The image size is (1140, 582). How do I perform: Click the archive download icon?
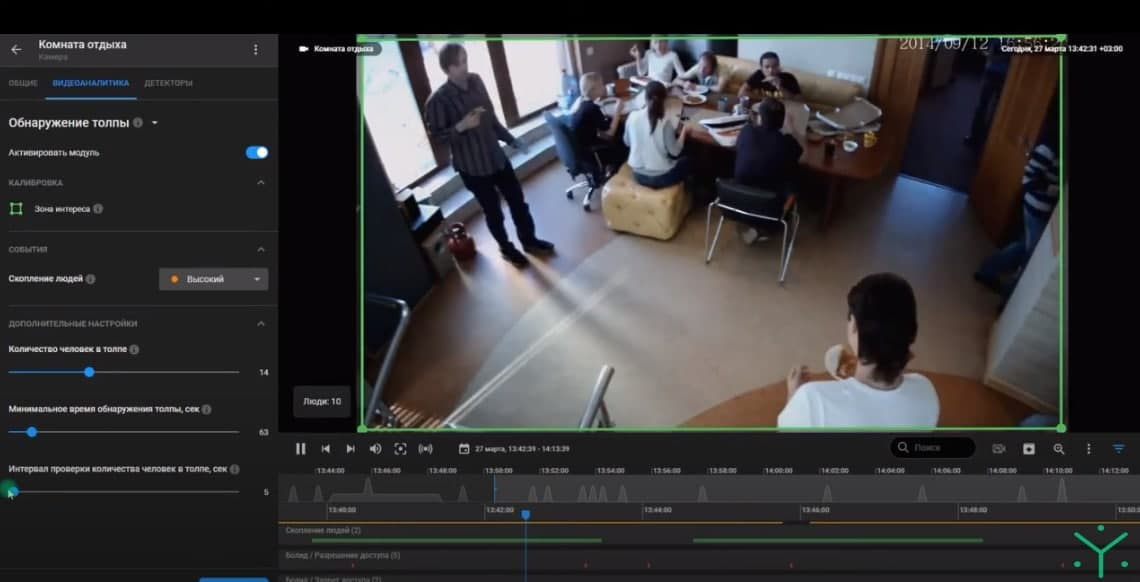[1029, 449]
